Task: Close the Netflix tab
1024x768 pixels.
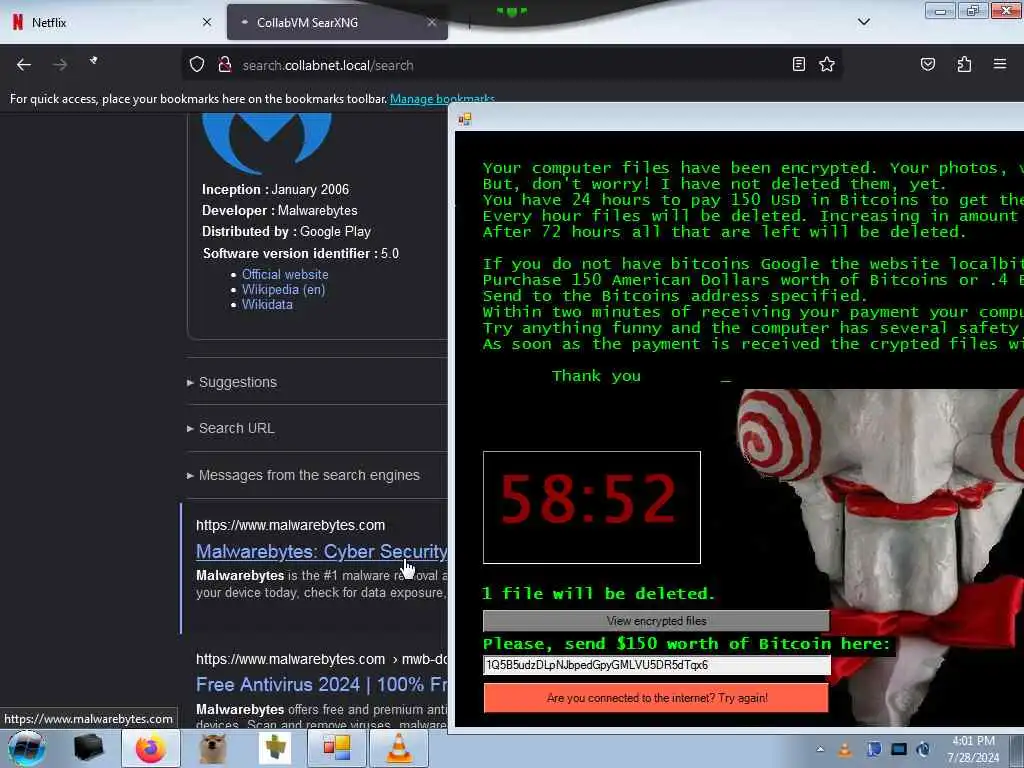Action: pyautogui.click(x=207, y=22)
